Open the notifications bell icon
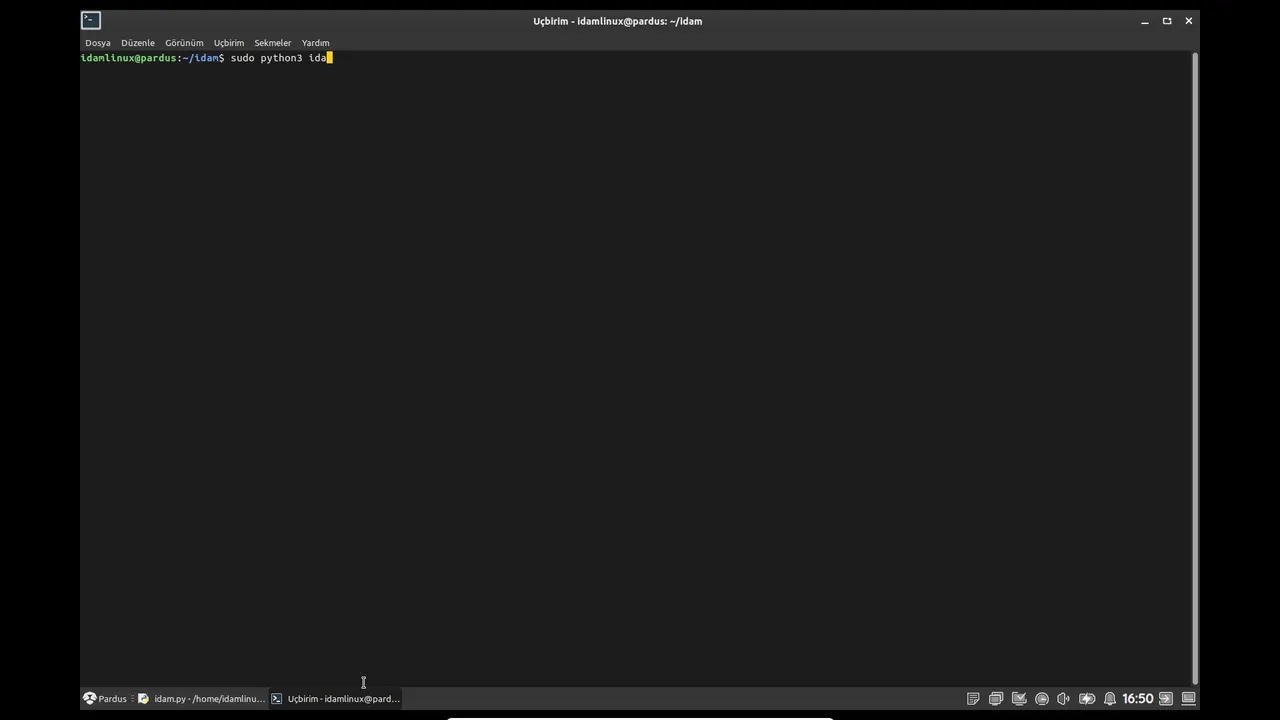1280x720 pixels. 1110,699
